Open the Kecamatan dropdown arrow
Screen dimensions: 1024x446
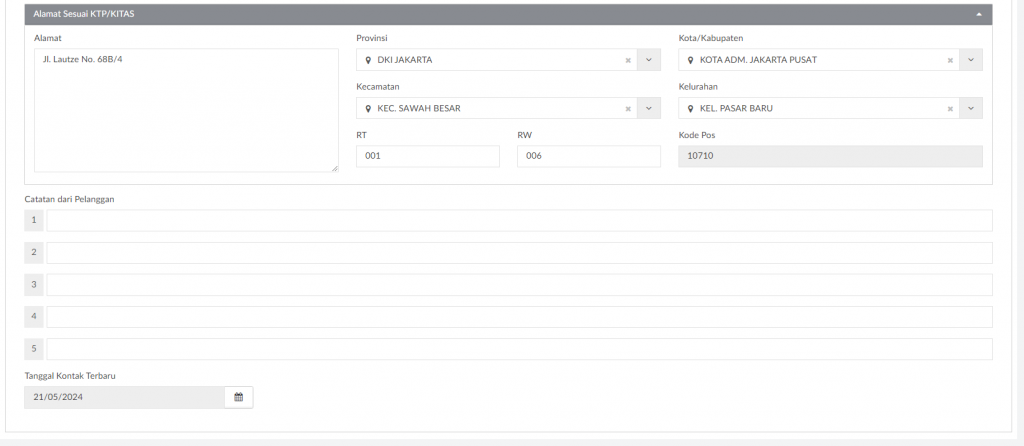click(648, 108)
